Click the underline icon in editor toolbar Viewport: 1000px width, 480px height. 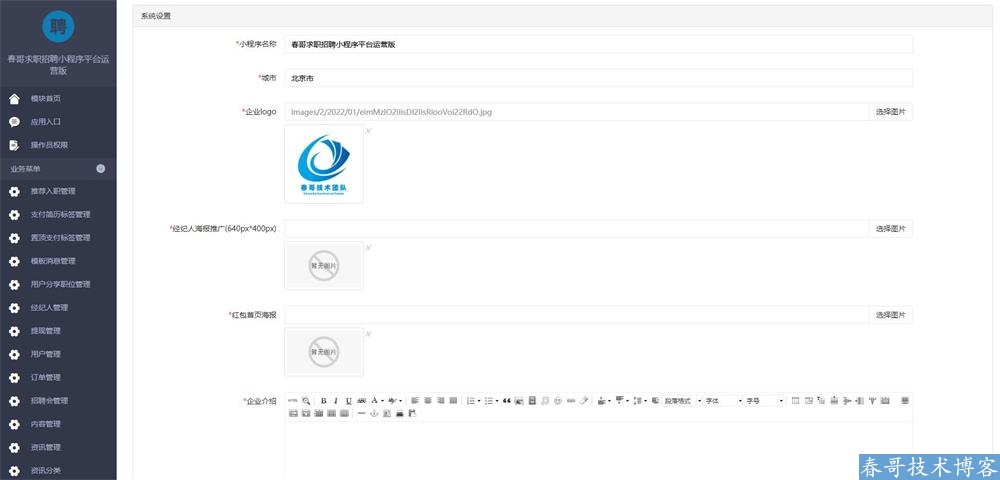(348, 401)
